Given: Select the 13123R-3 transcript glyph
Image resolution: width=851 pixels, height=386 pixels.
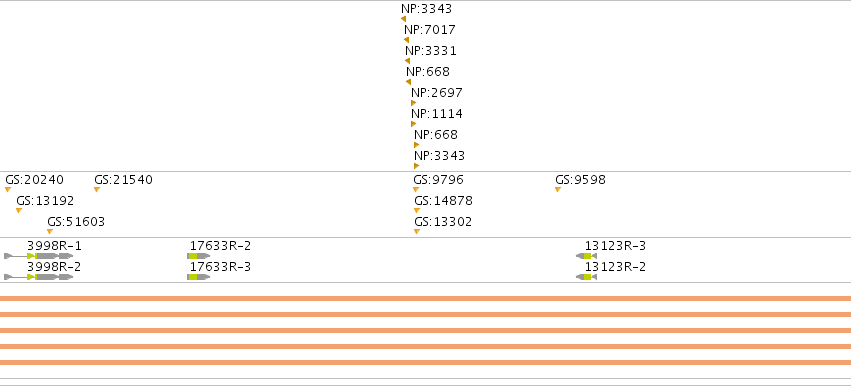Looking at the screenshot, I should pos(587,256).
